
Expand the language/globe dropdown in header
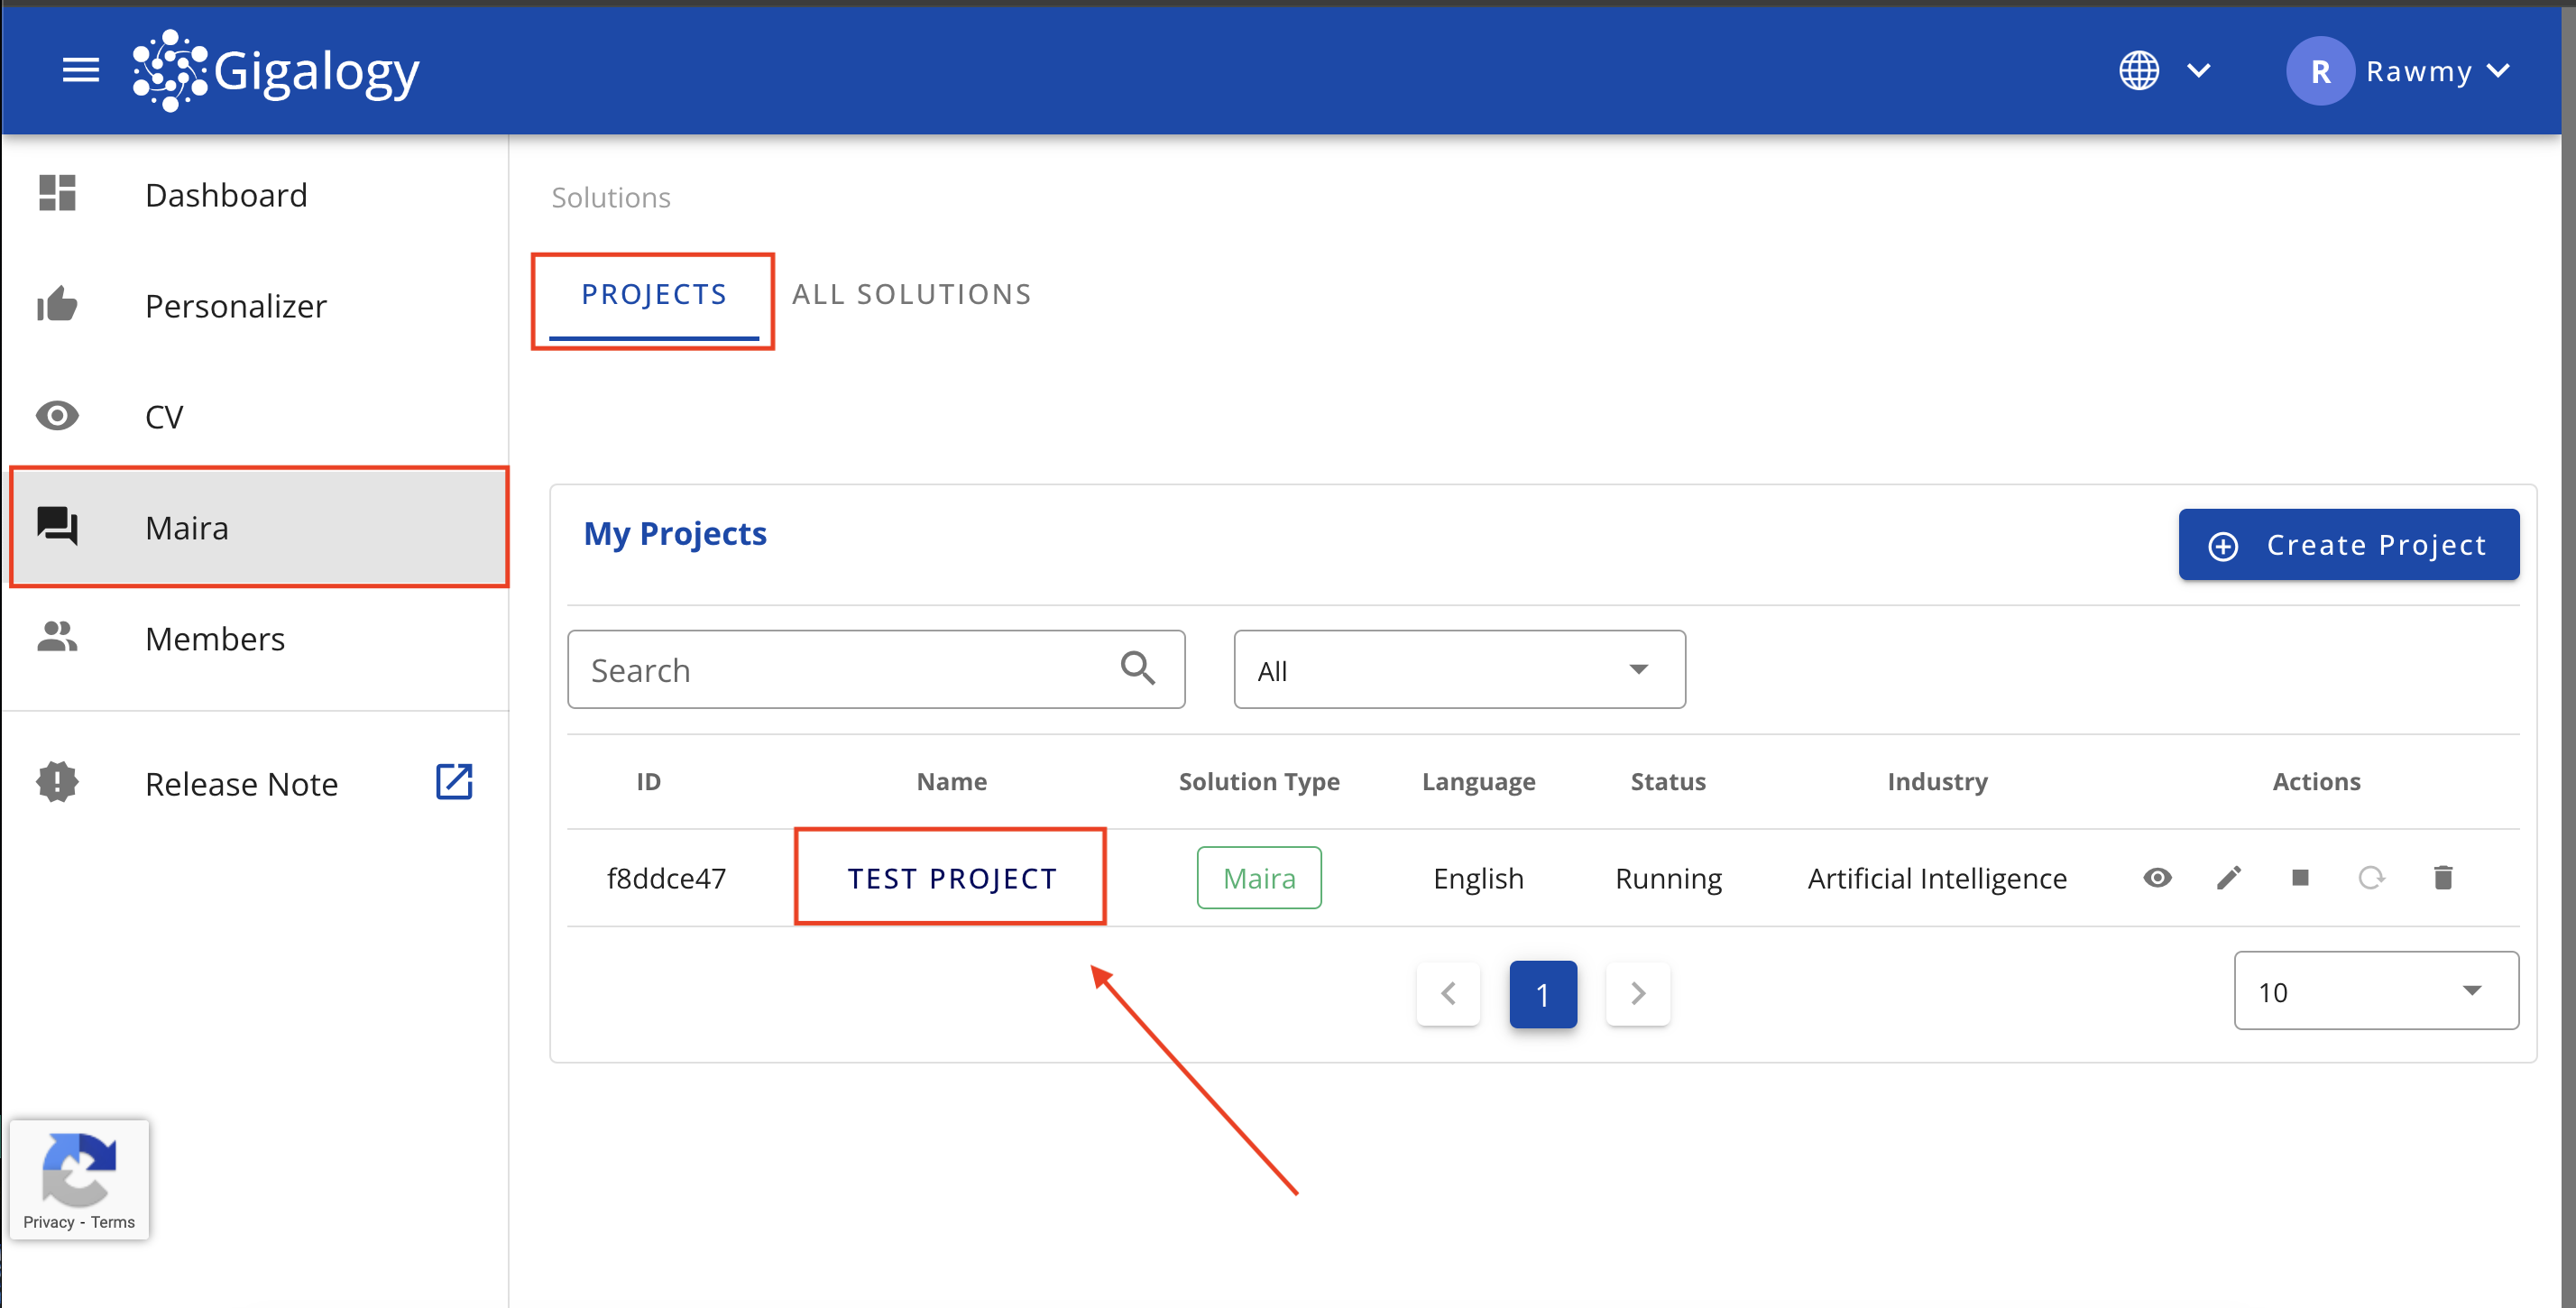point(2164,70)
